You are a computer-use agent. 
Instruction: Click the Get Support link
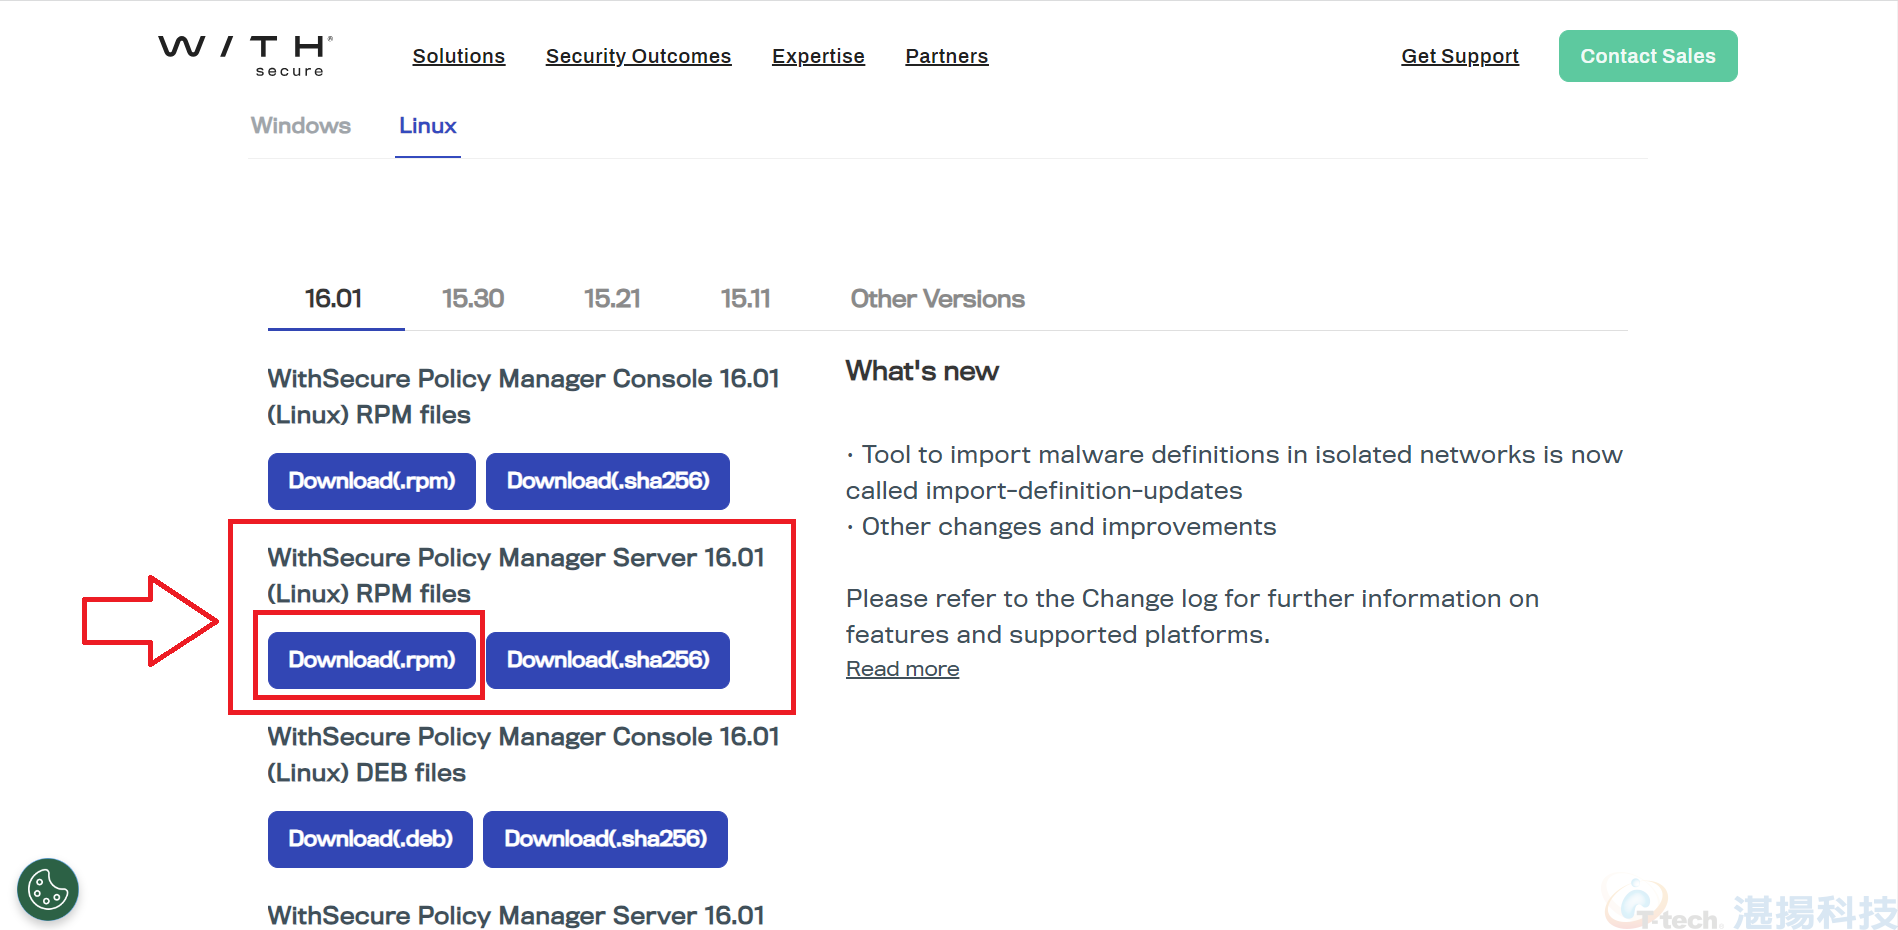coord(1460,56)
